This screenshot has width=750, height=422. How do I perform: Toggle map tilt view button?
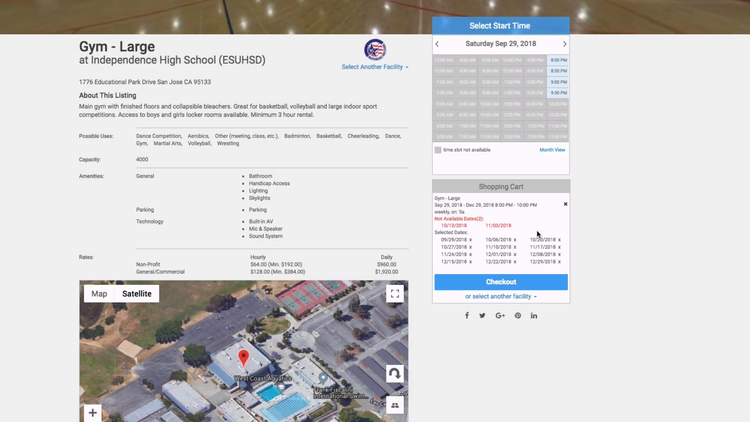click(395, 405)
